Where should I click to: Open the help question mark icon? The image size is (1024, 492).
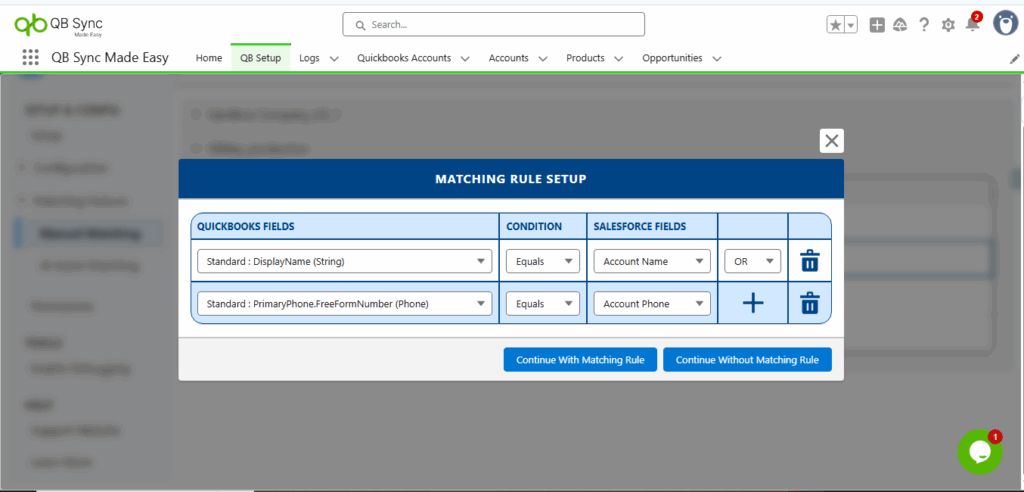(x=923, y=25)
